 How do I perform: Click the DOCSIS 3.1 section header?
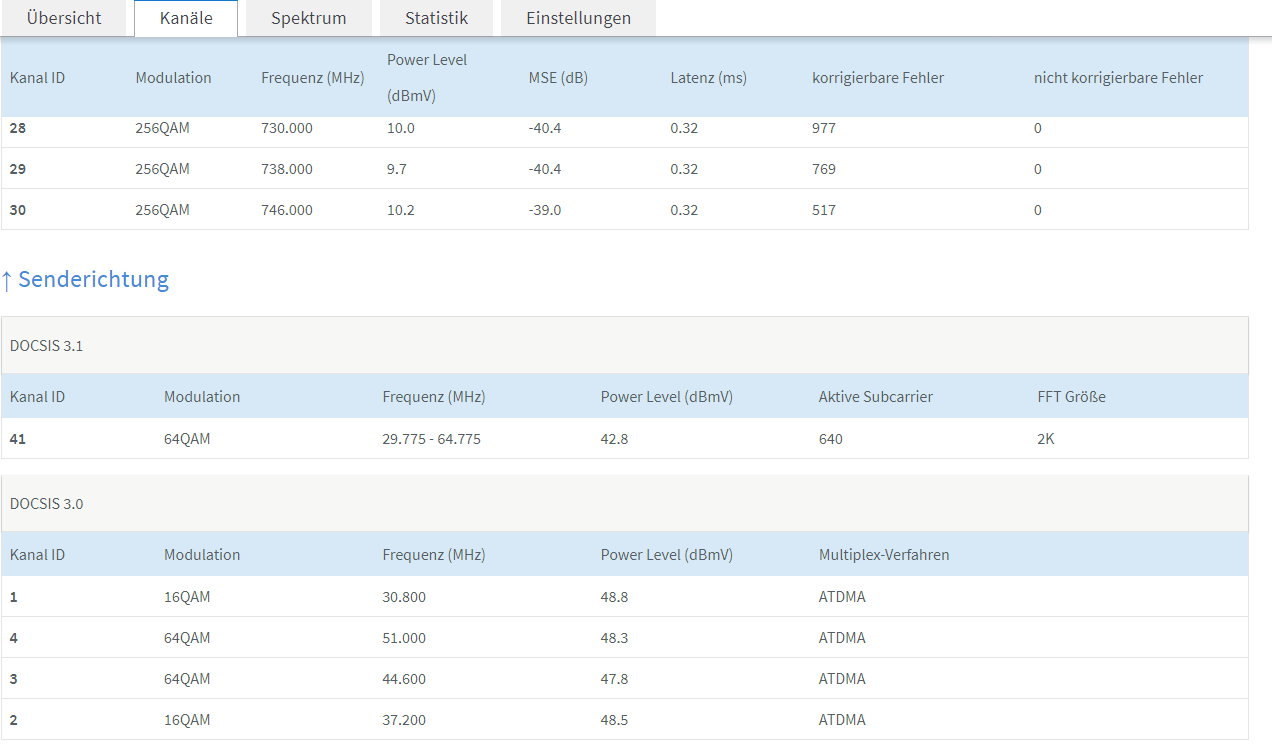click(624, 345)
